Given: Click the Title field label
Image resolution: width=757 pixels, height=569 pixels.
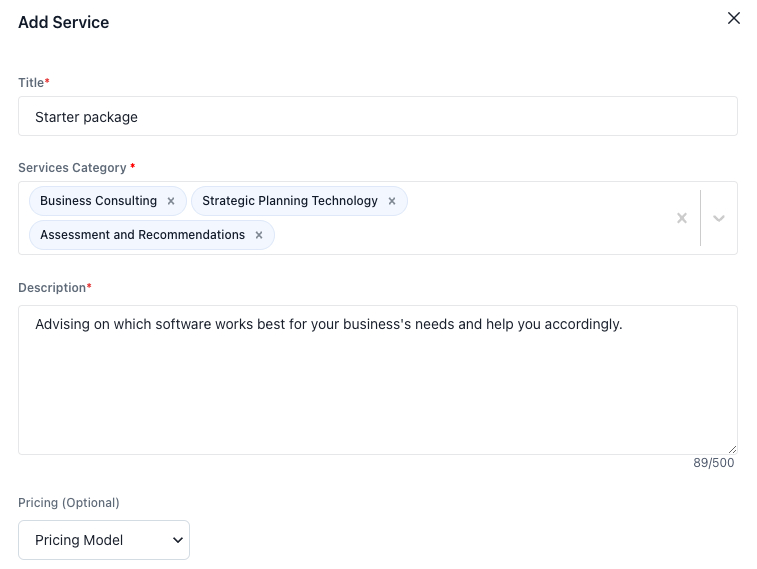Looking at the screenshot, I should click(31, 82).
